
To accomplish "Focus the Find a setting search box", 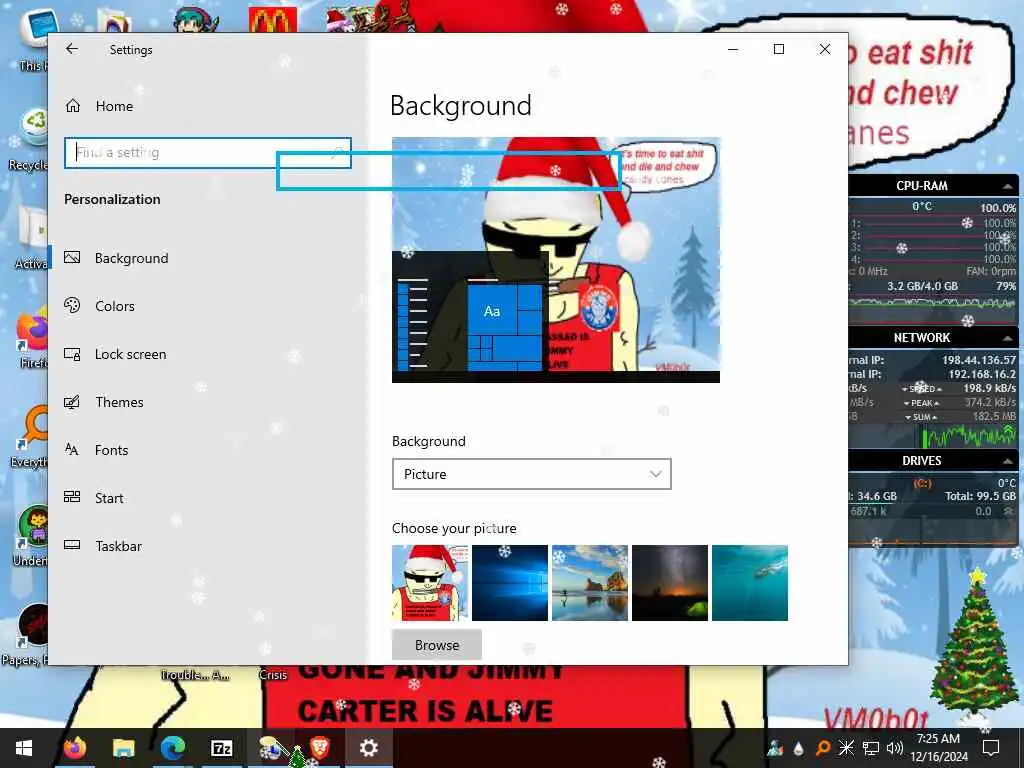I will 208,153.
